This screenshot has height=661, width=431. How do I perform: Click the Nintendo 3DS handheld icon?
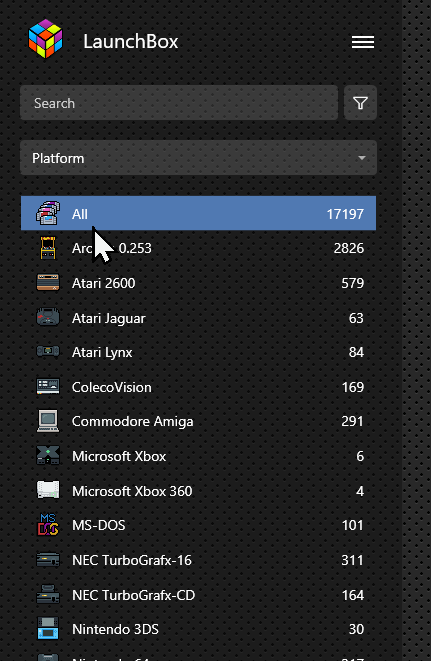tap(48, 629)
